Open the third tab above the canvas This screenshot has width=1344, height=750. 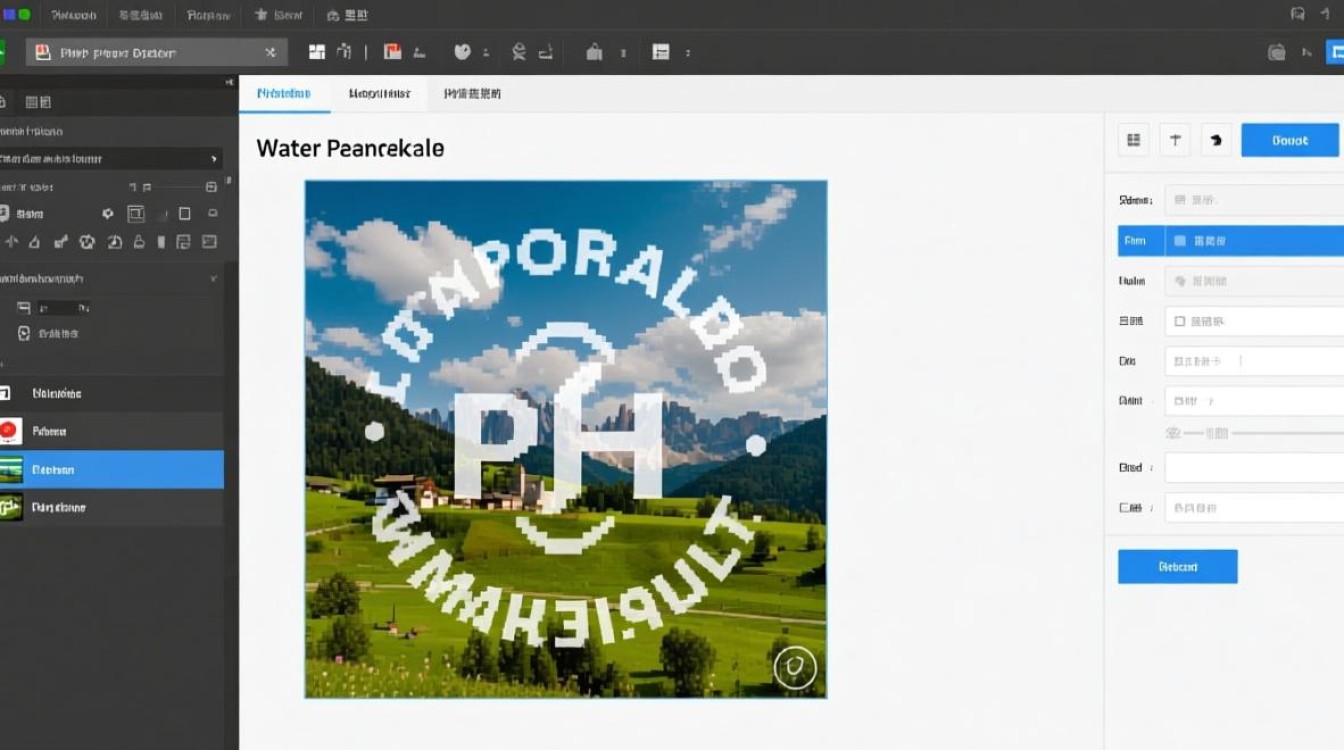472,94
